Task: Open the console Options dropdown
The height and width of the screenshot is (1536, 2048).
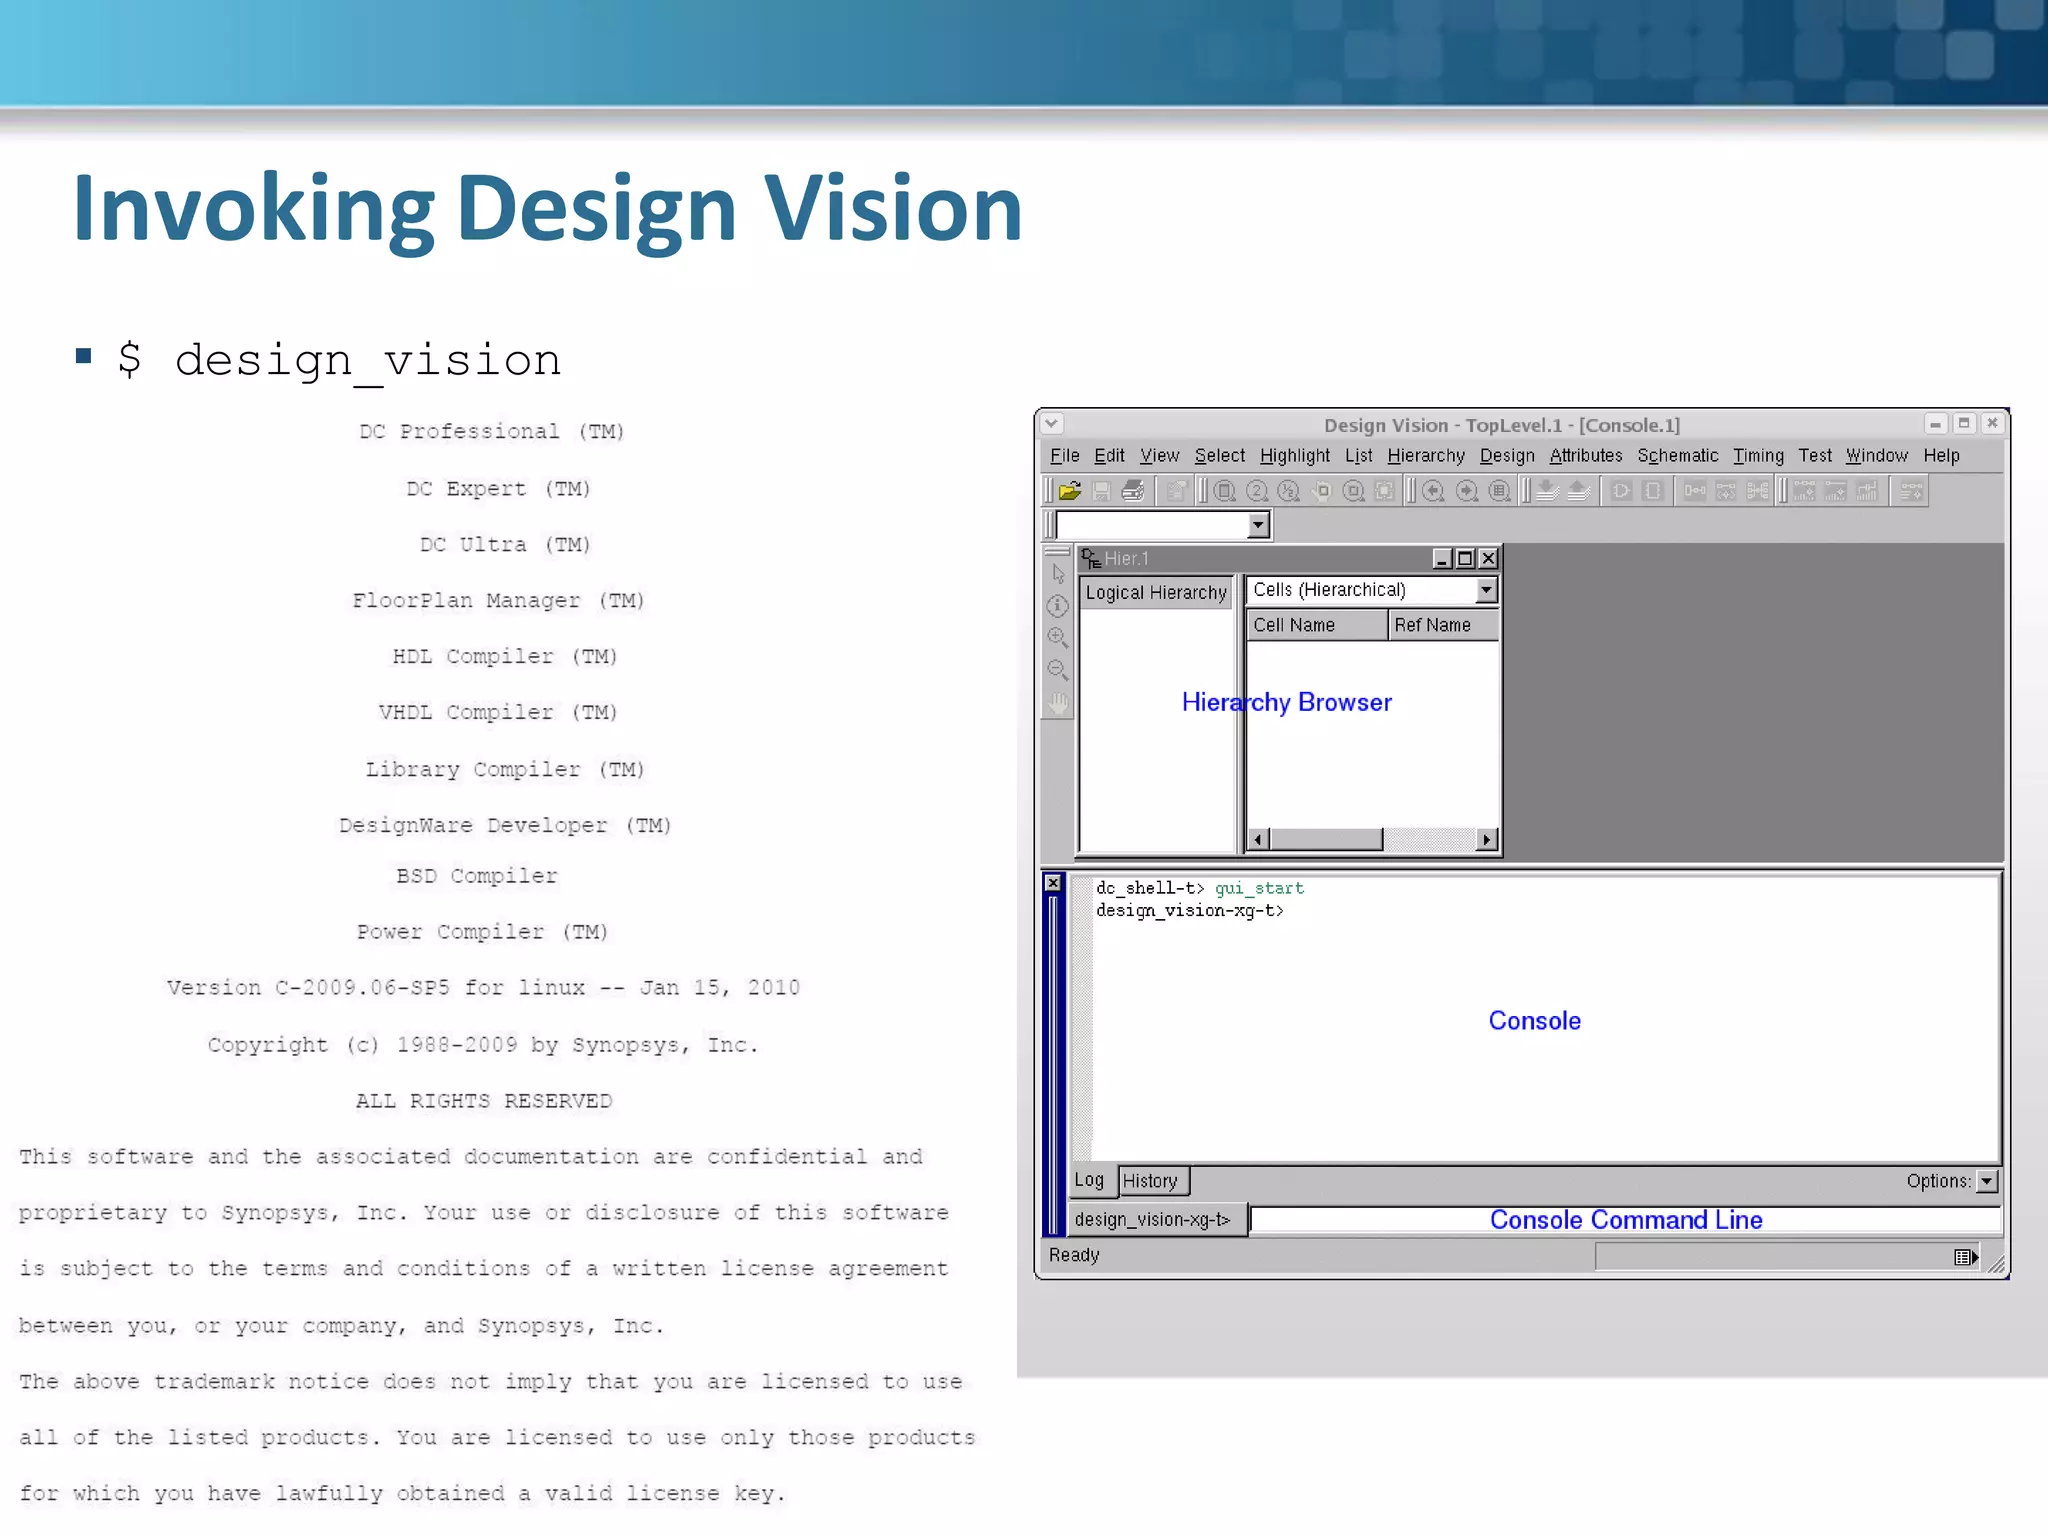Action: 1987,1181
